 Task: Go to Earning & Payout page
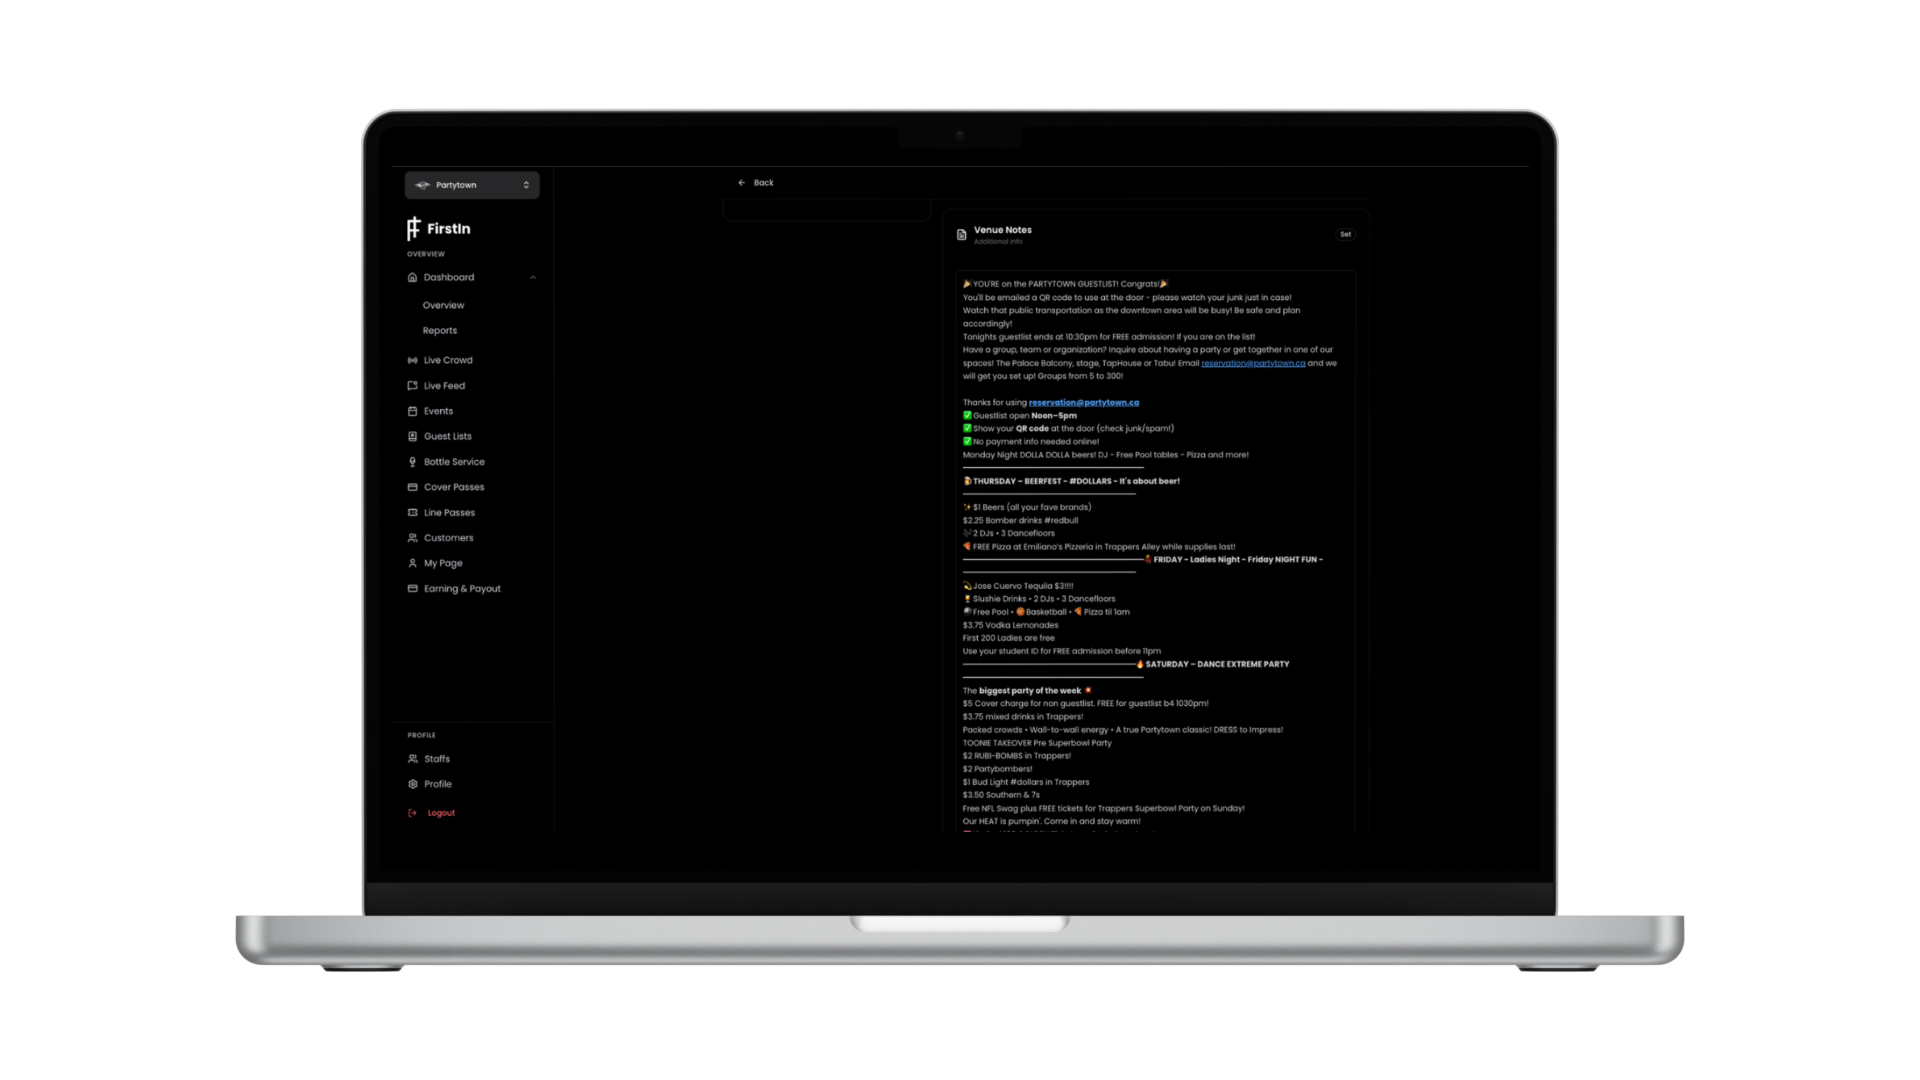point(461,589)
